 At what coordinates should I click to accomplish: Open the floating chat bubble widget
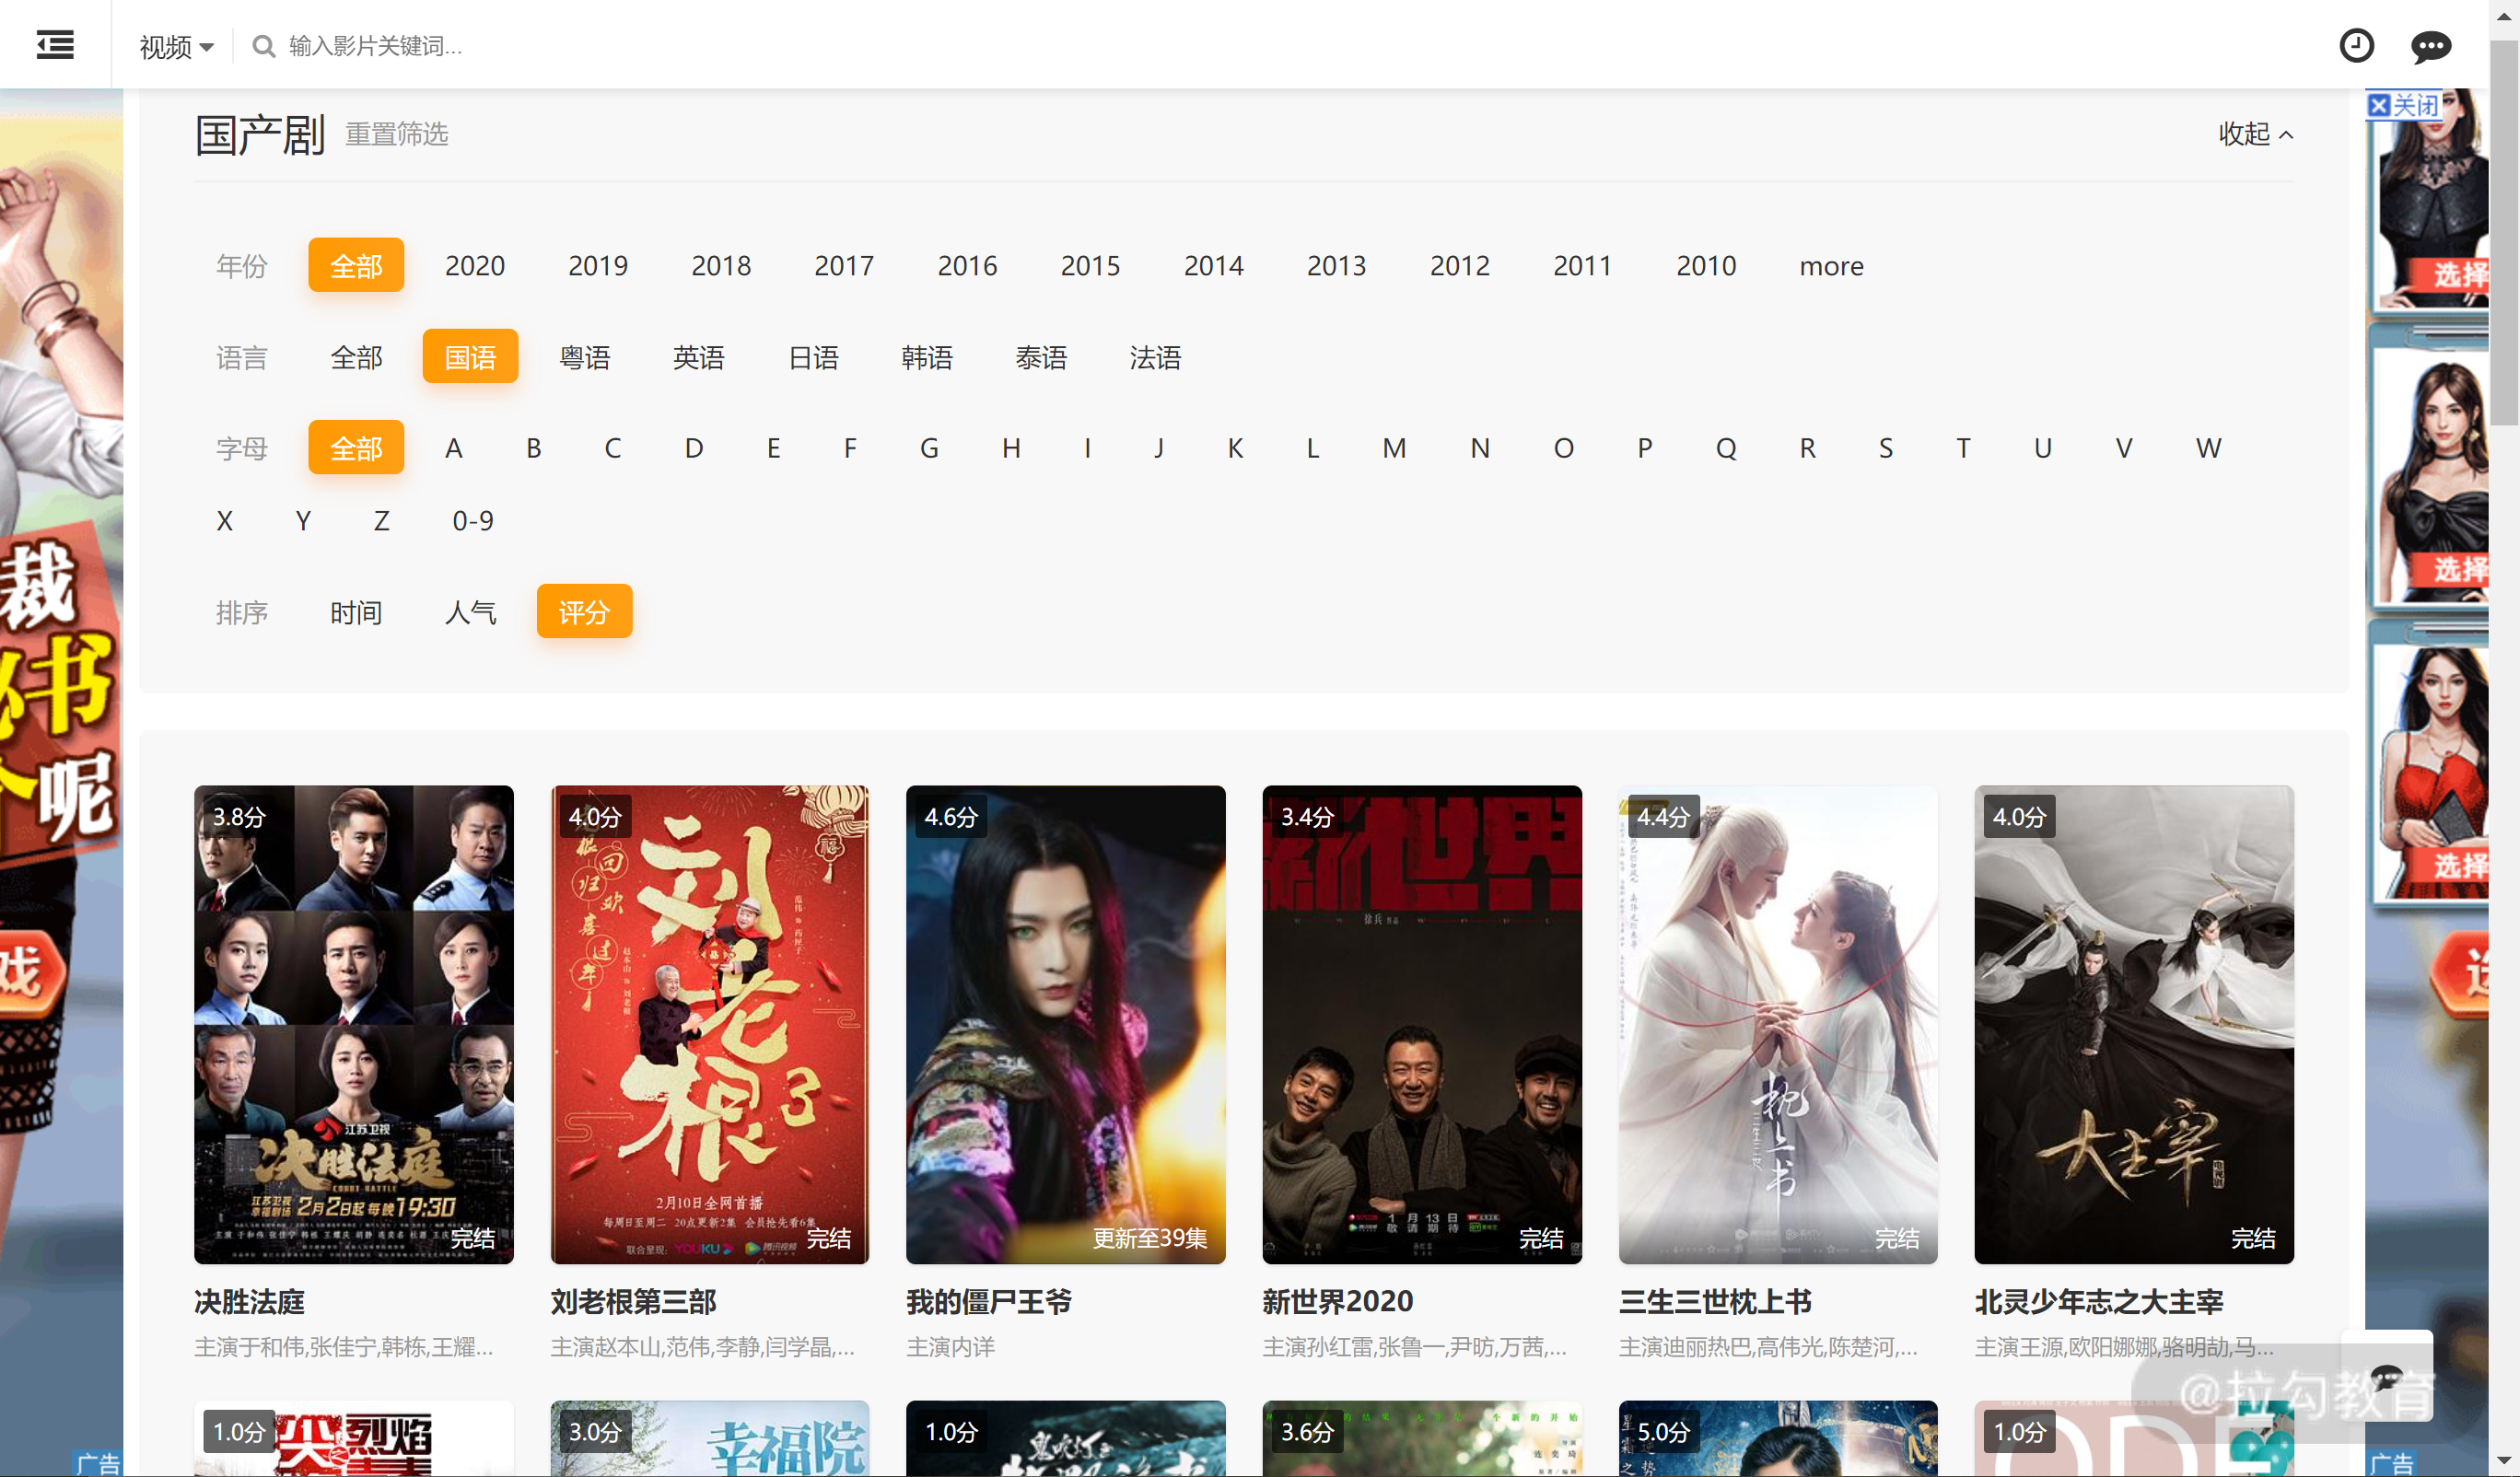tap(2387, 1376)
